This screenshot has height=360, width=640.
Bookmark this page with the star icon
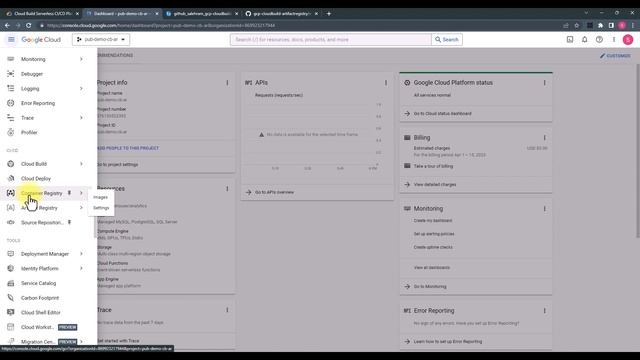[x=576, y=25]
